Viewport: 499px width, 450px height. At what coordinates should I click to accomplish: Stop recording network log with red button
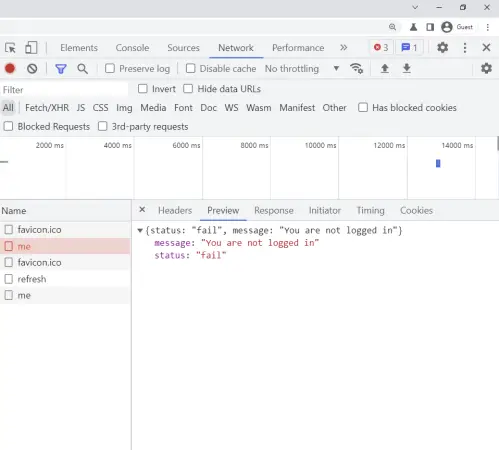click(x=10, y=69)
